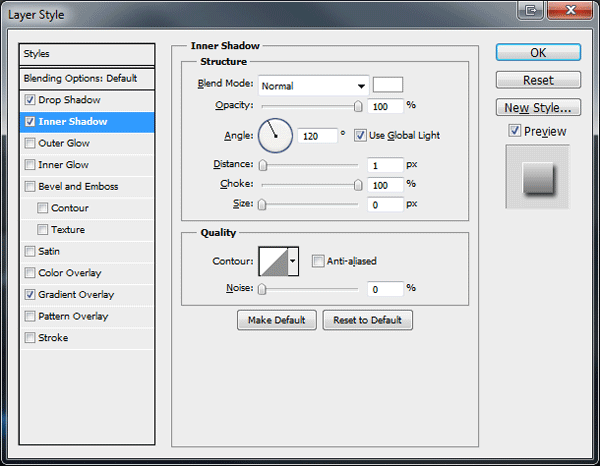The width and height of the screenshot is (600, 466).
Task: Select the Bevel and Emboss label
Action: click(78, 187)
